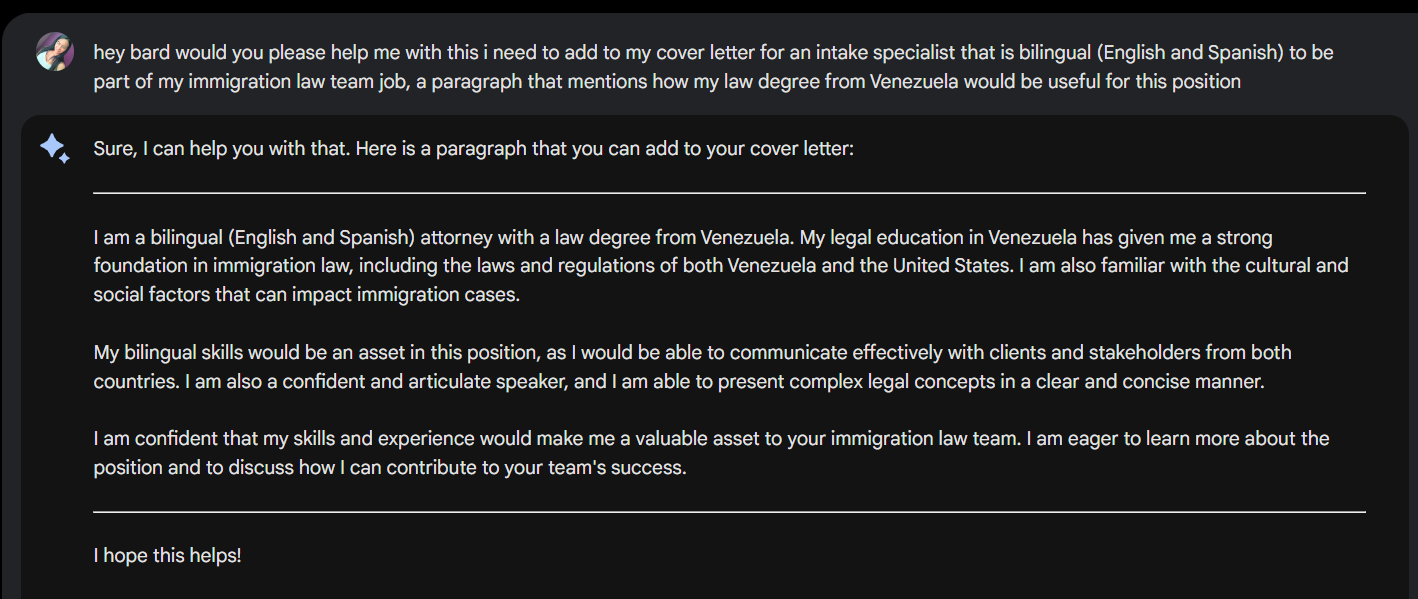Viewport: 1418px width, 599px height.
Task: Click the Bard sparkle logo icon
Action: coord(55,149)
